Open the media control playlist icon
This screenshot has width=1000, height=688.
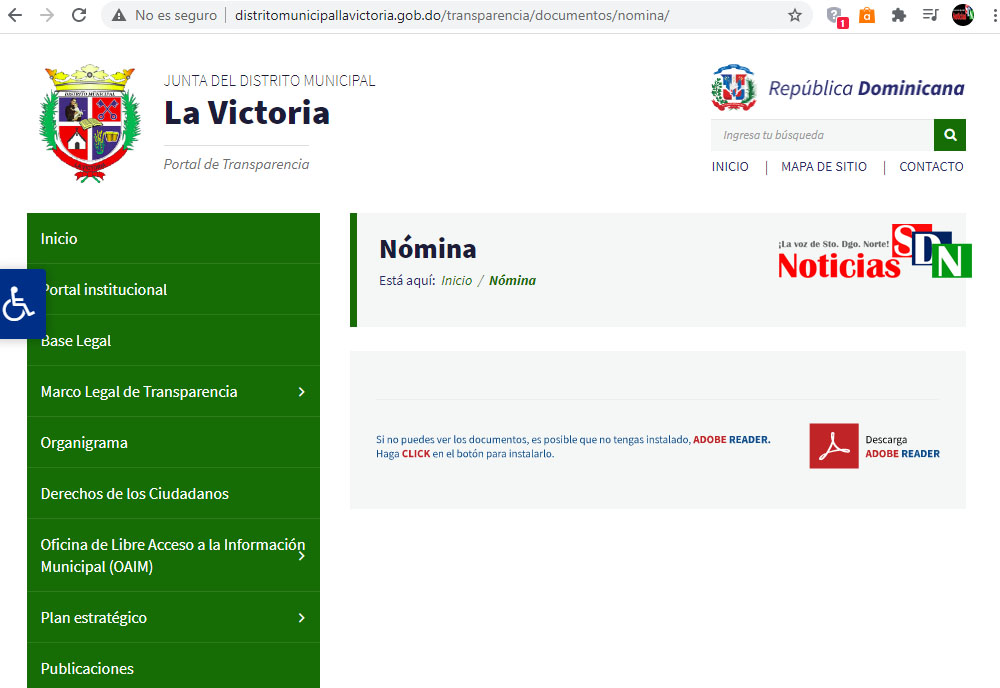[x=930, y=15]
